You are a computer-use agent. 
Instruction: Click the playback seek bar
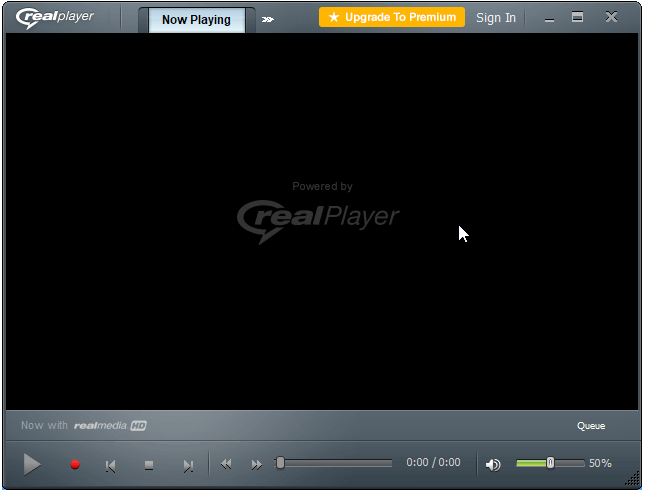point(337,463)
